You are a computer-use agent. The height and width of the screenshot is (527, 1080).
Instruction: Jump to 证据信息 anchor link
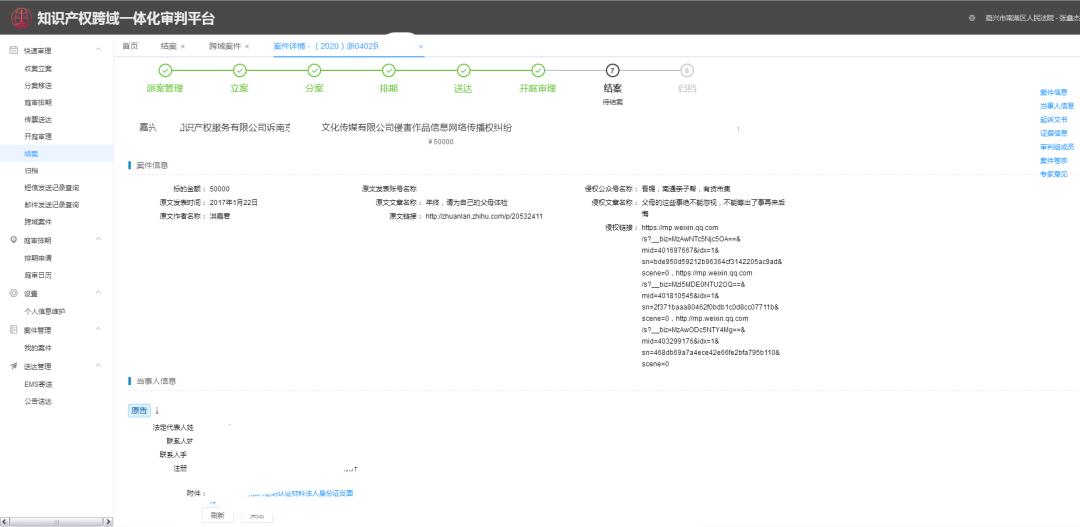click(1053, 133)
